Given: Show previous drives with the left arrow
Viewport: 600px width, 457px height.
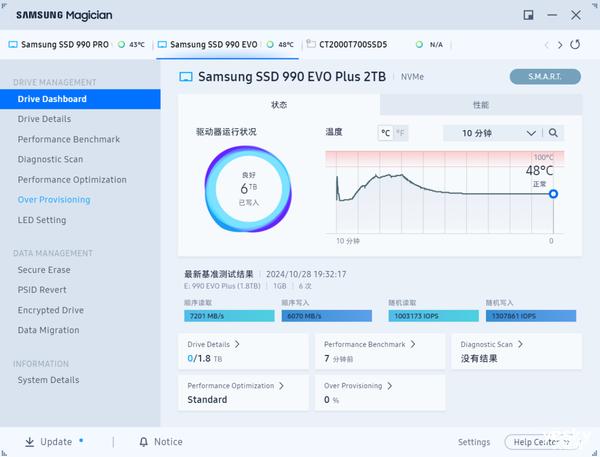Looking at the screenshot, I should coord(546,45).
